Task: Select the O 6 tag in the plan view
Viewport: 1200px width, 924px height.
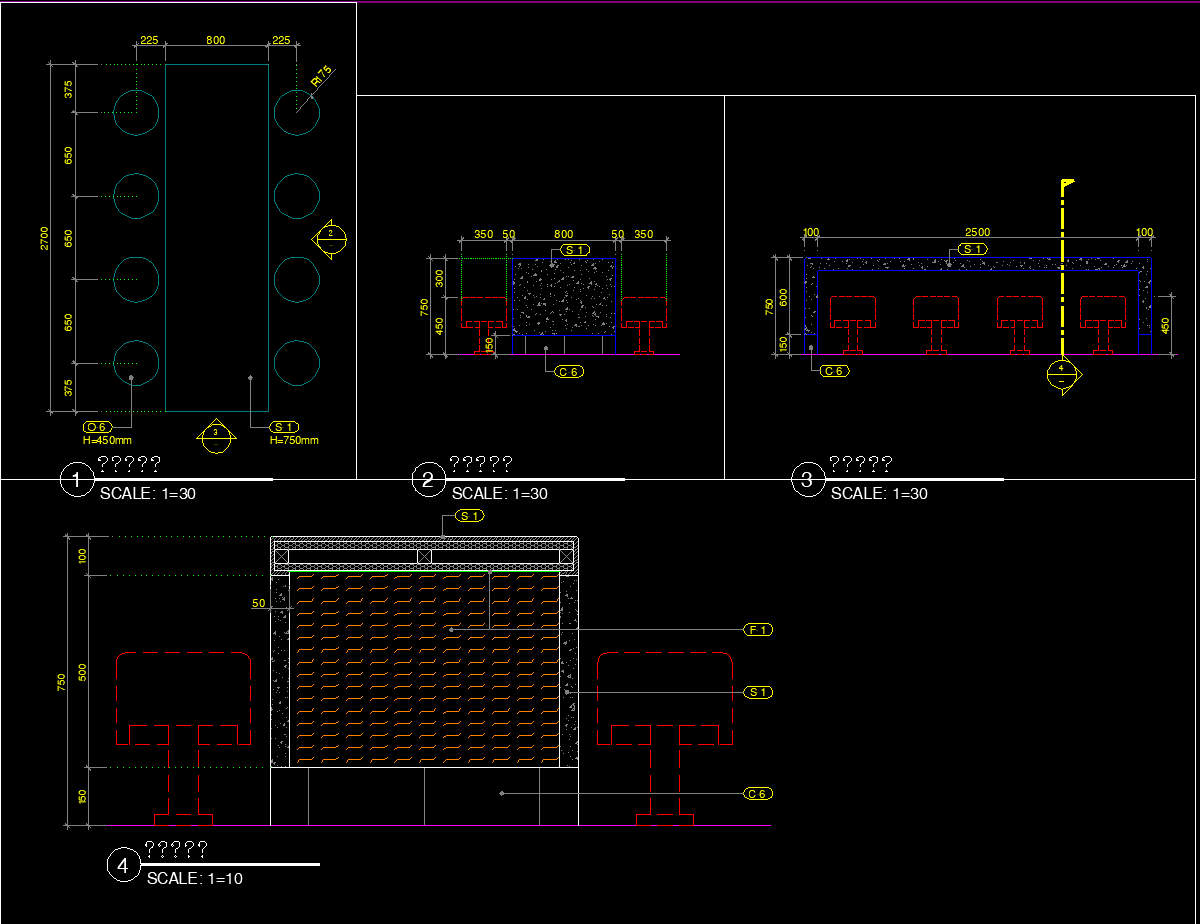Action: click(x=98, y=427)
